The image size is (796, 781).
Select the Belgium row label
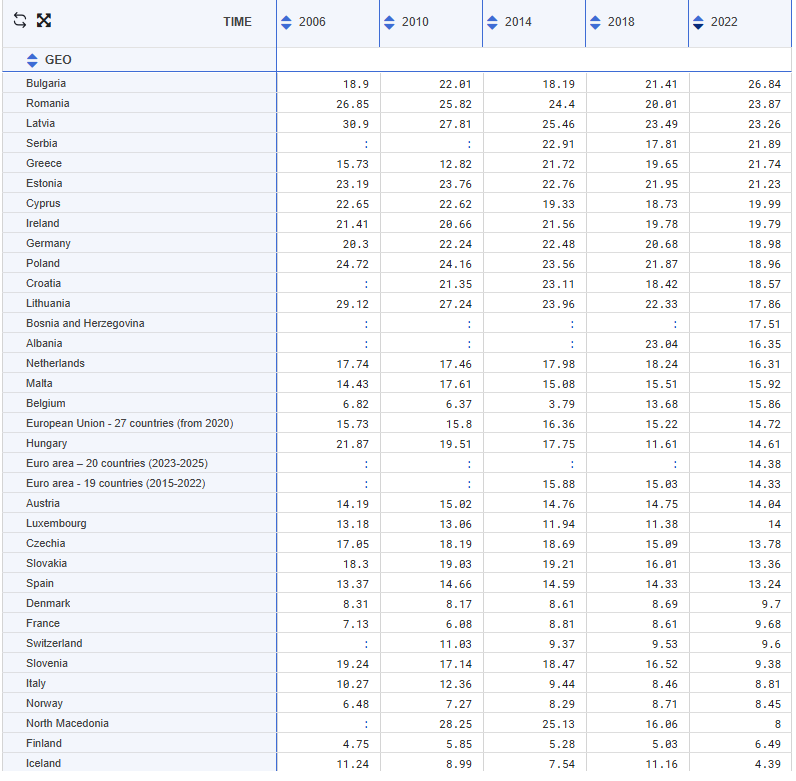pyautogui.click(x=46, y=403)
